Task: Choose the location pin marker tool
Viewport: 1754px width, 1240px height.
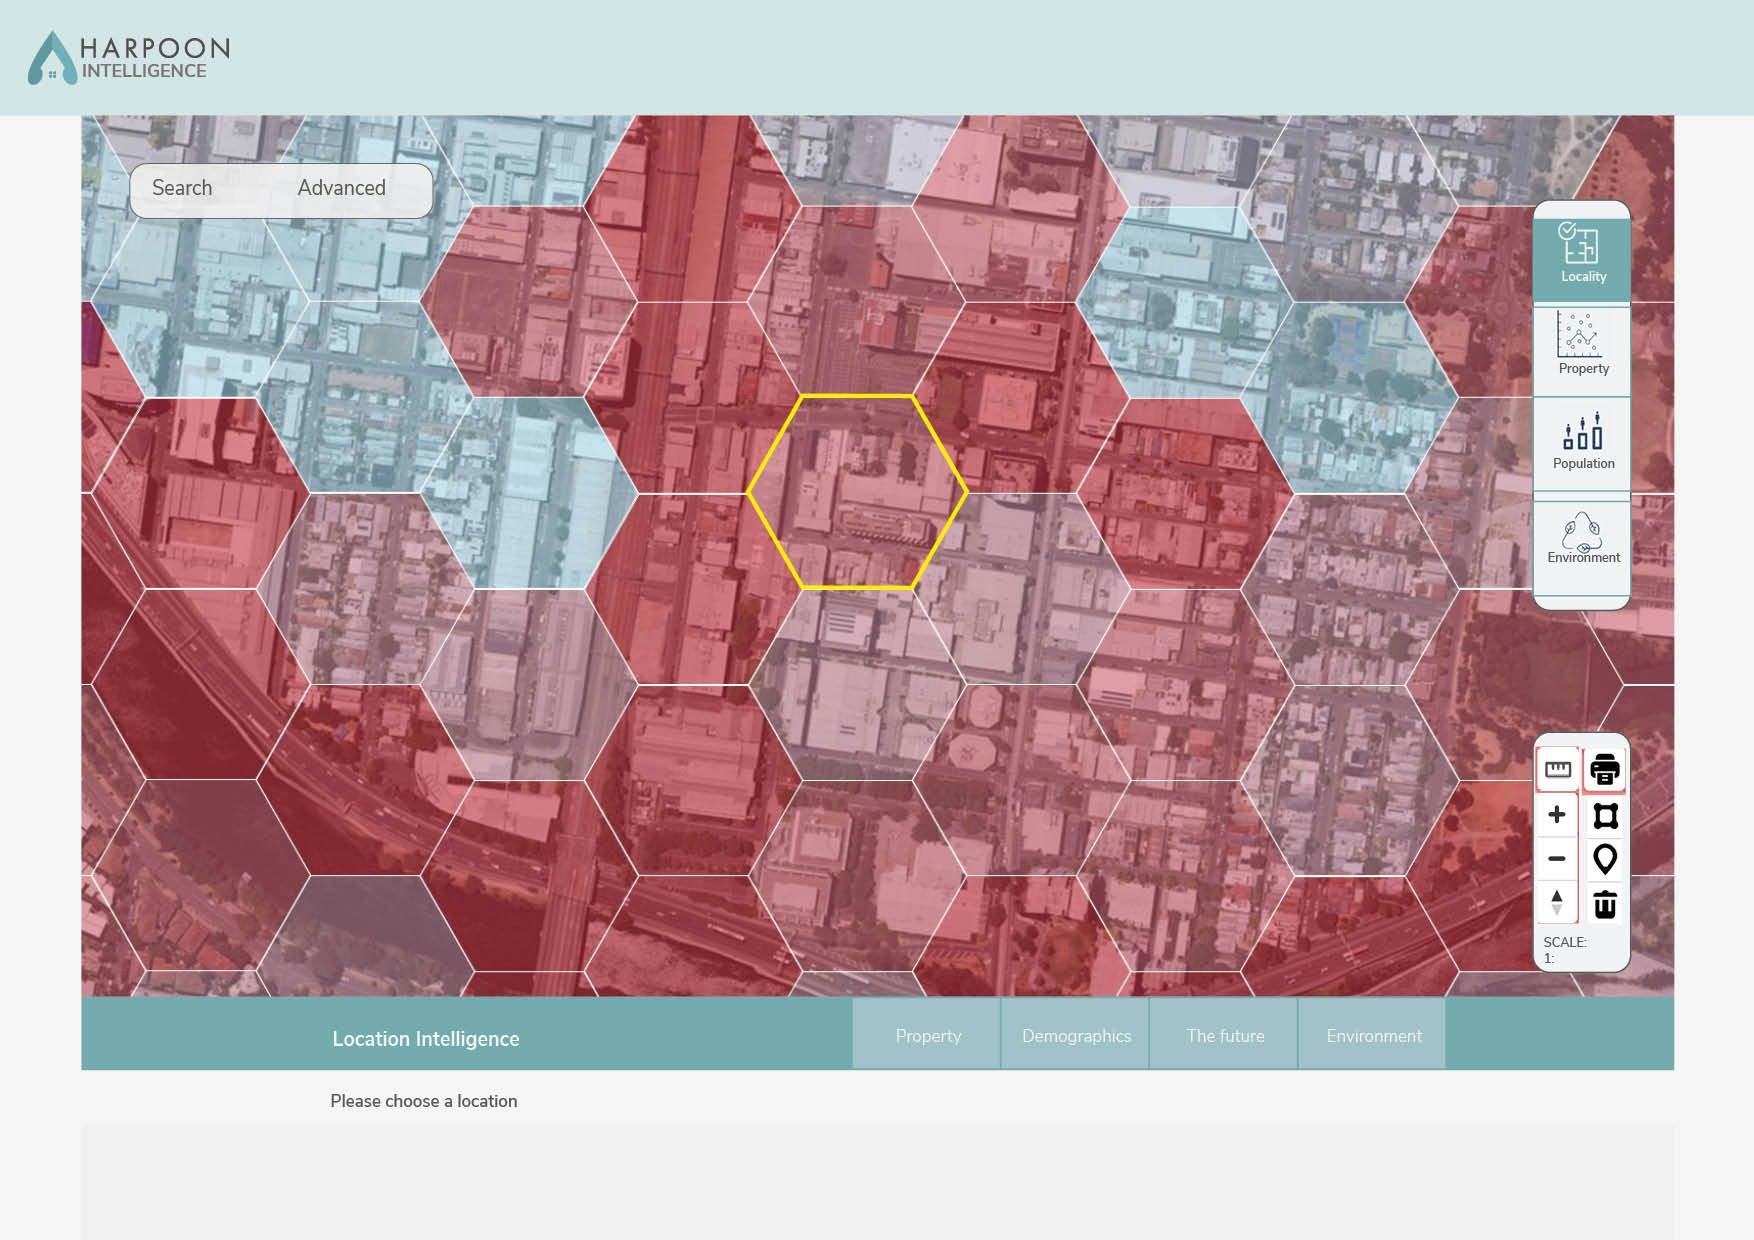Action: pyautogui.click(x=1605, y=859)
